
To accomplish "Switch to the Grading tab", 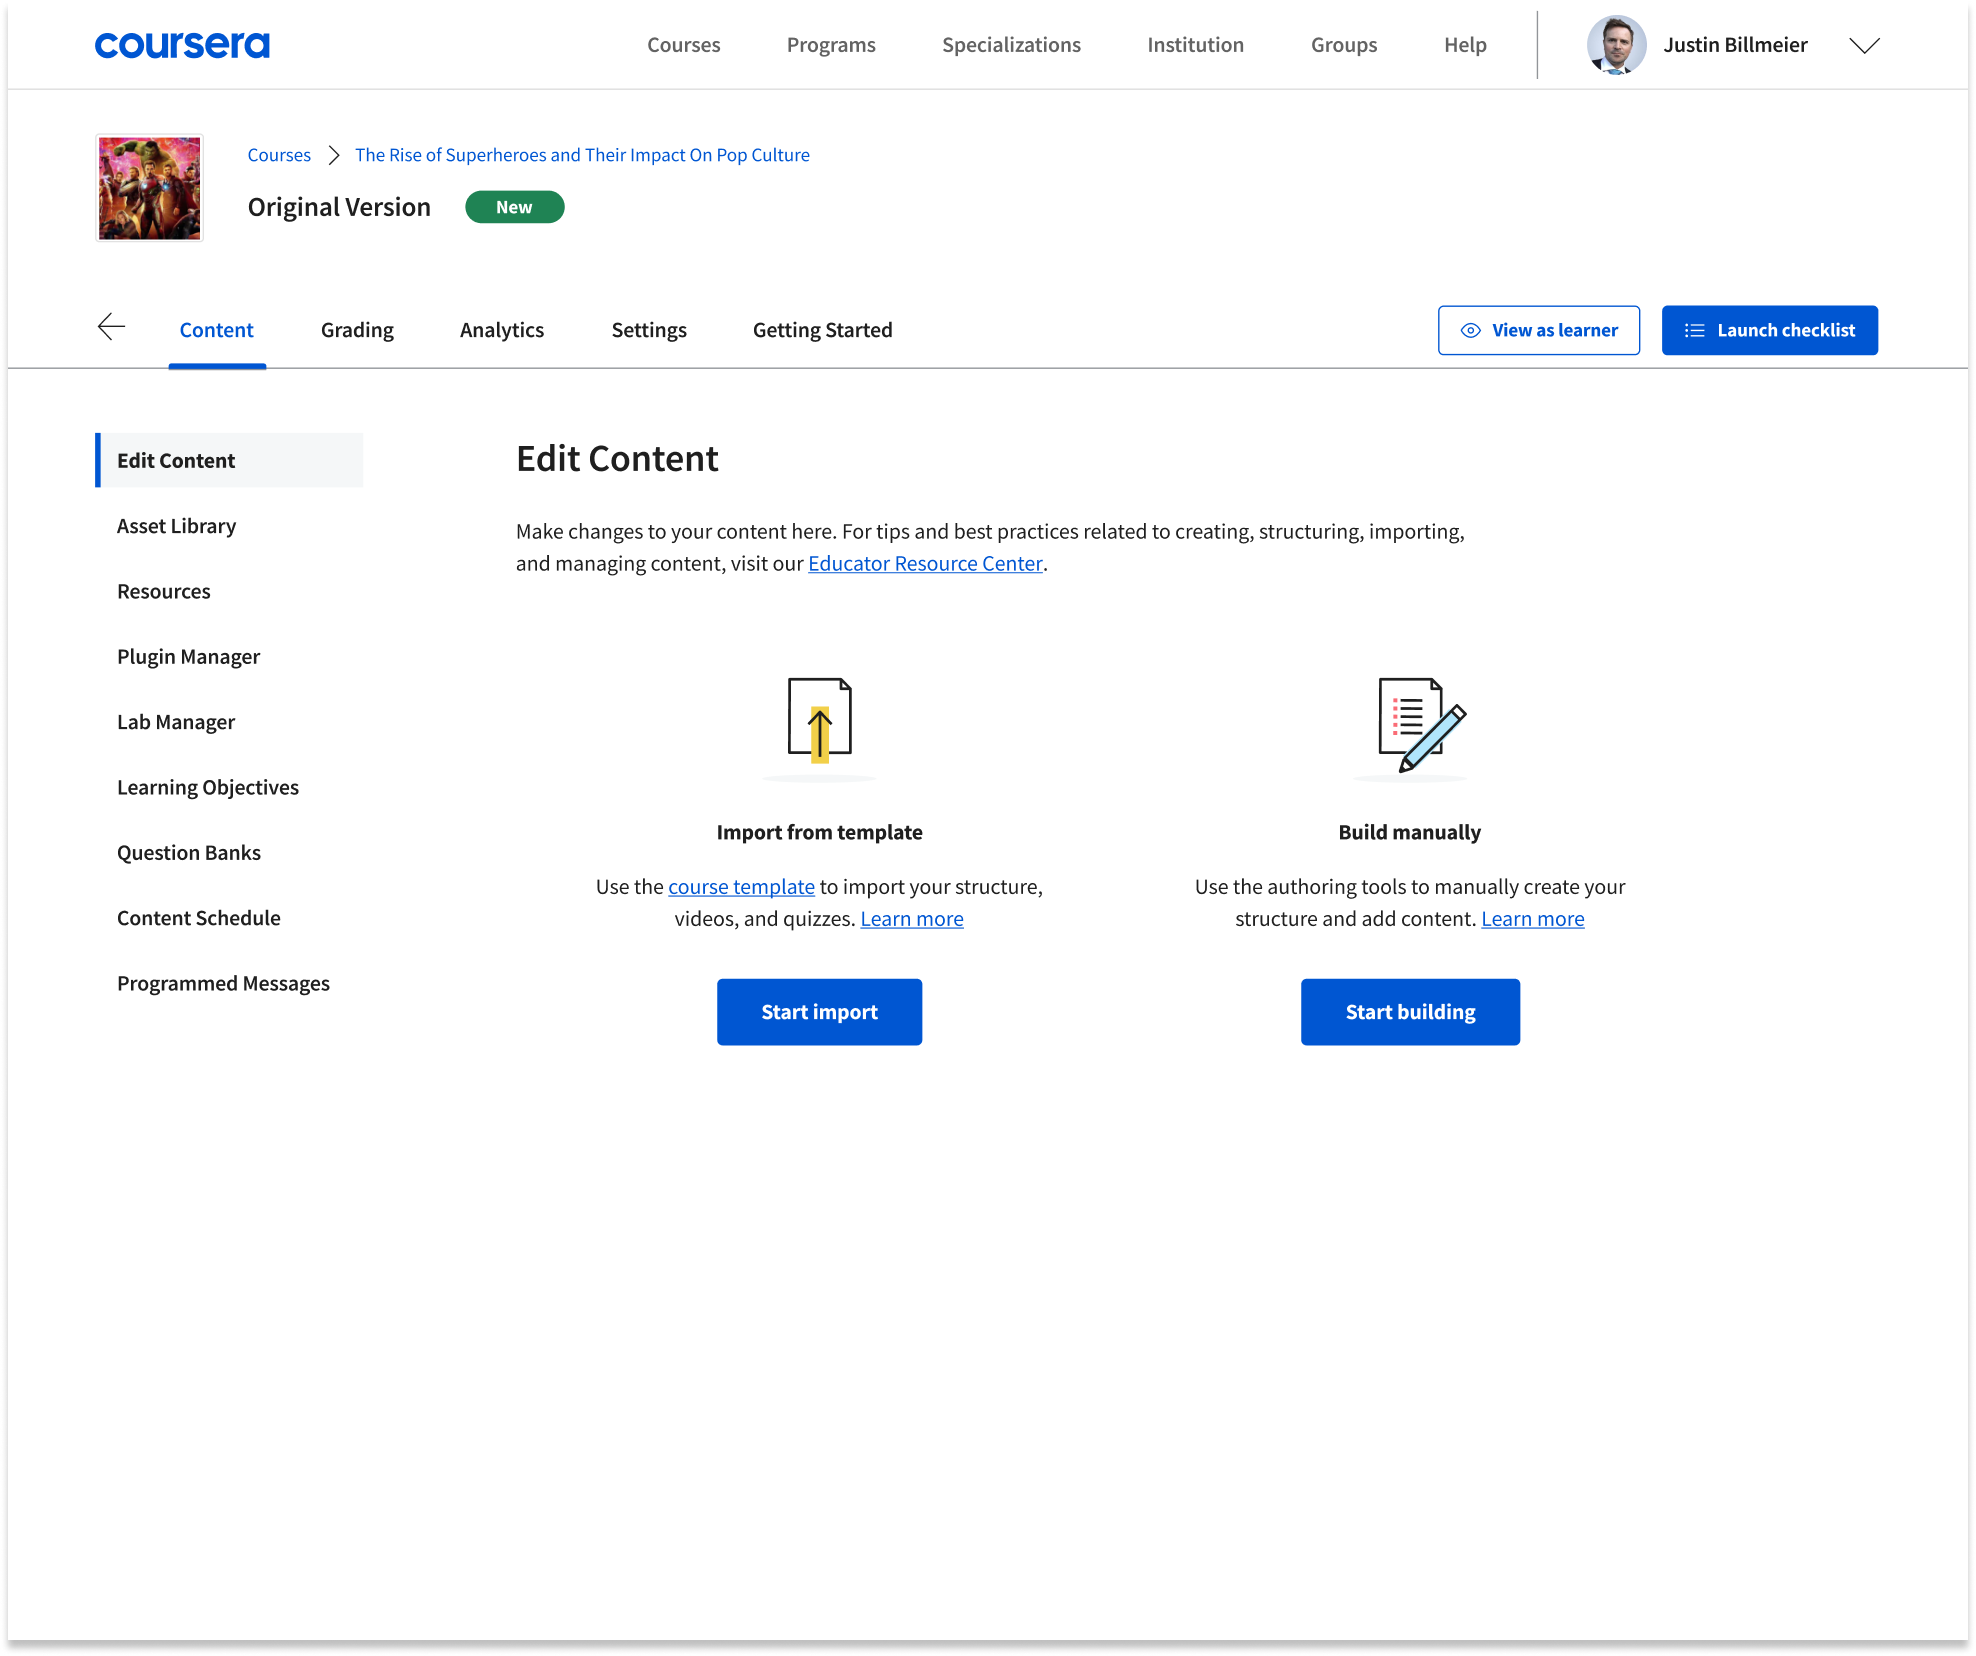I will [357, 330].
